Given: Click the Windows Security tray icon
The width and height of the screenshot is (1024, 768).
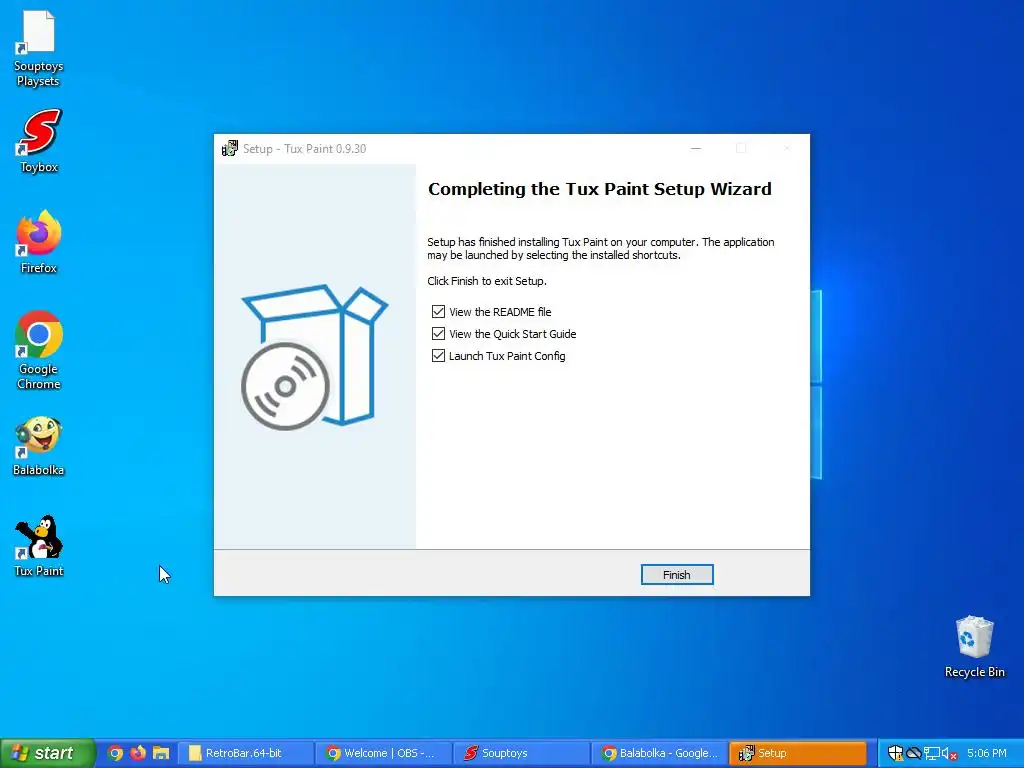Looking at the screenshot, I should point(895,753).
